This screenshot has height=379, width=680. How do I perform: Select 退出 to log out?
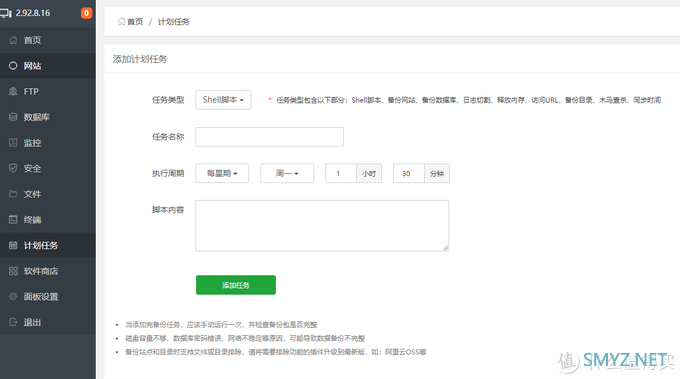click(48, 322)
